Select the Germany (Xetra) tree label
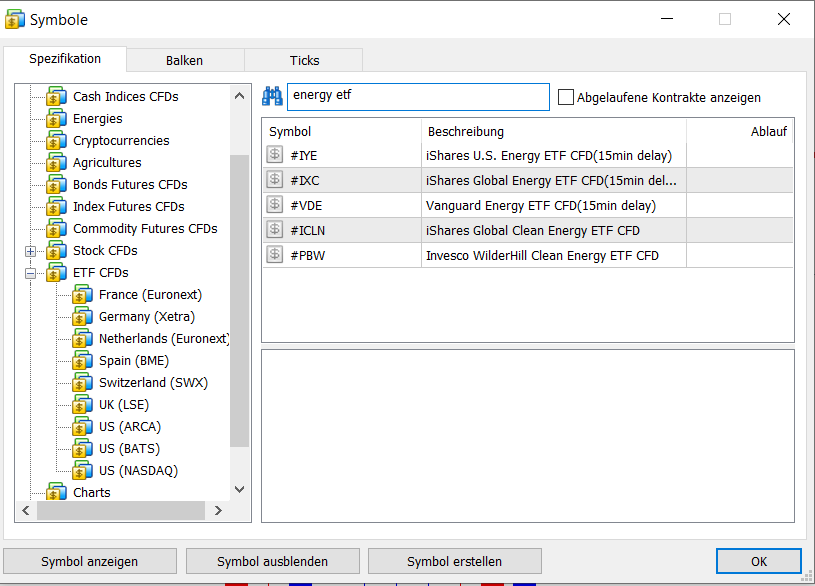Screen dimensions: 815x586 click(x=147, y=317)
